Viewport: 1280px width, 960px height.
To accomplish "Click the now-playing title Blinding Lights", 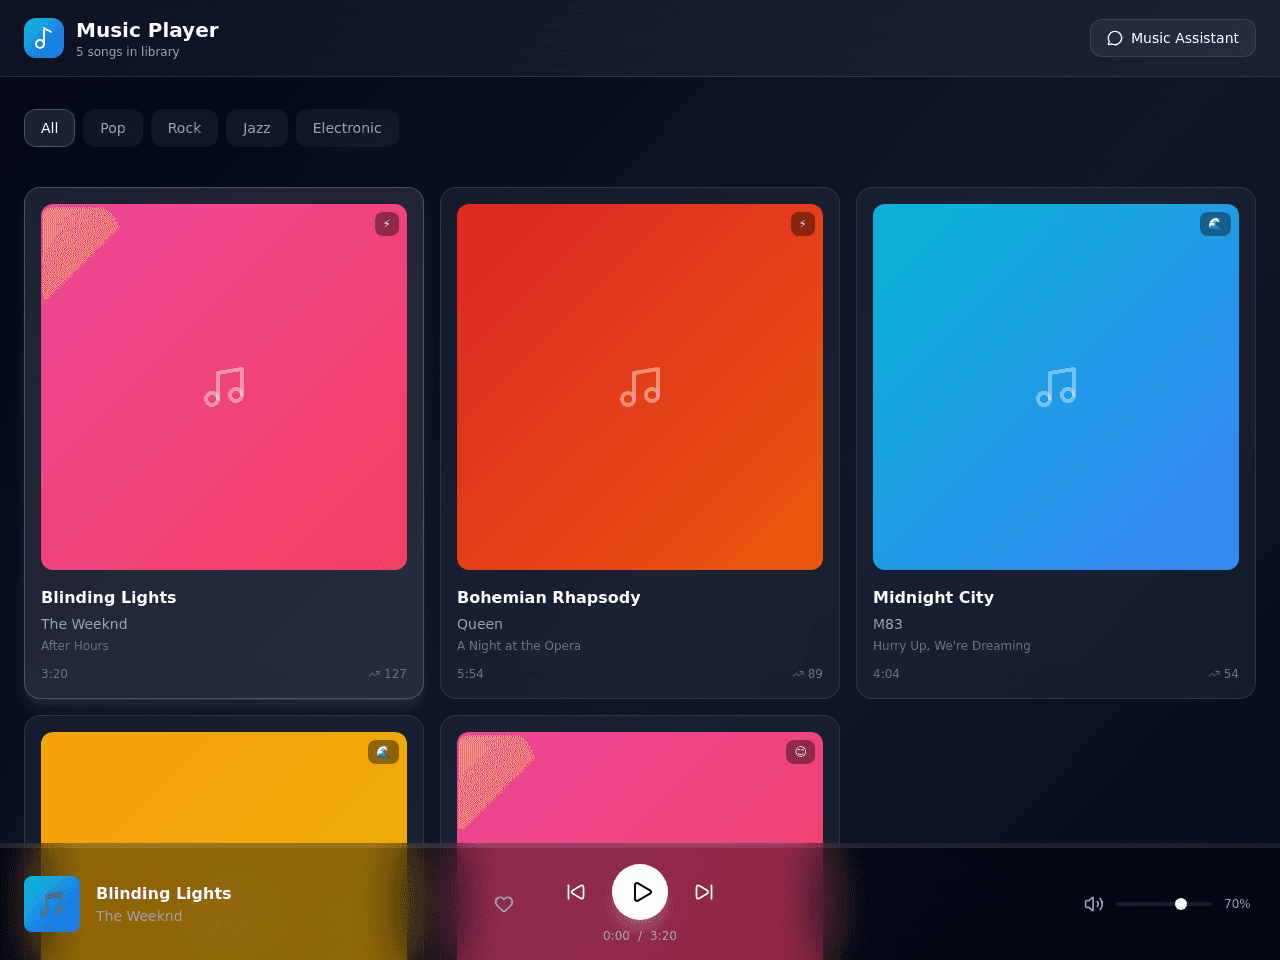I will [164, 893].
